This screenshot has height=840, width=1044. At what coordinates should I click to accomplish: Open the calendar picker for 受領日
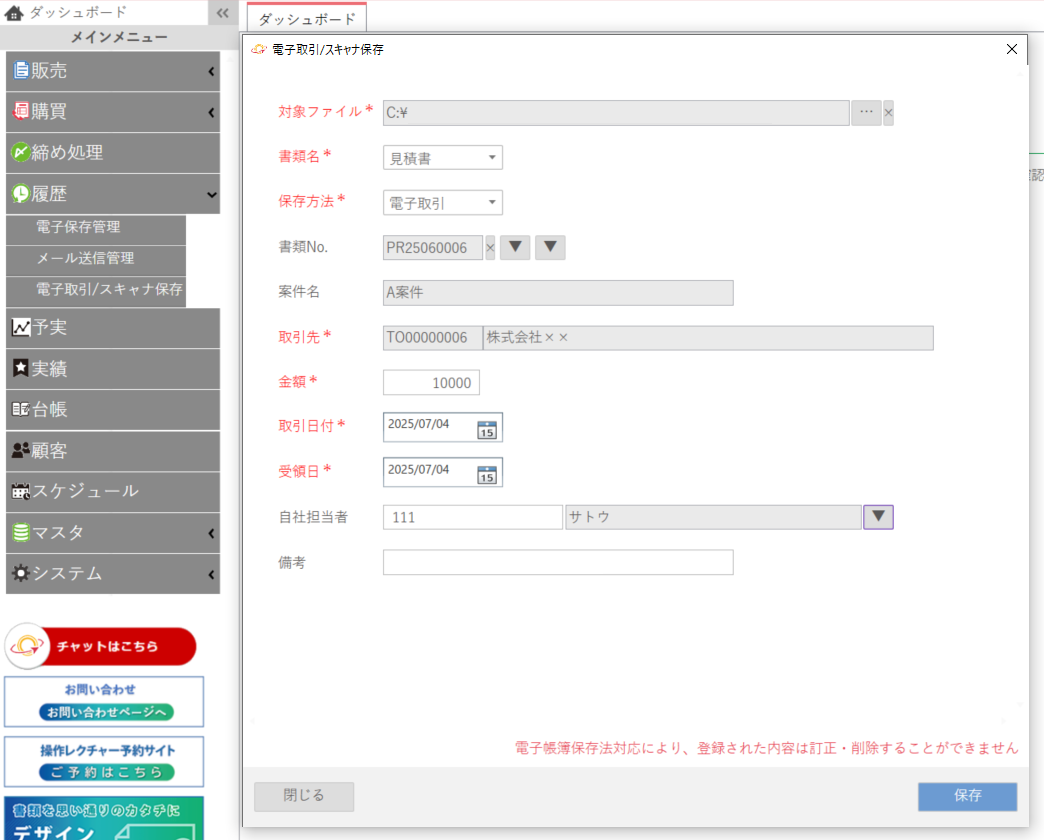tap(487, 473)
